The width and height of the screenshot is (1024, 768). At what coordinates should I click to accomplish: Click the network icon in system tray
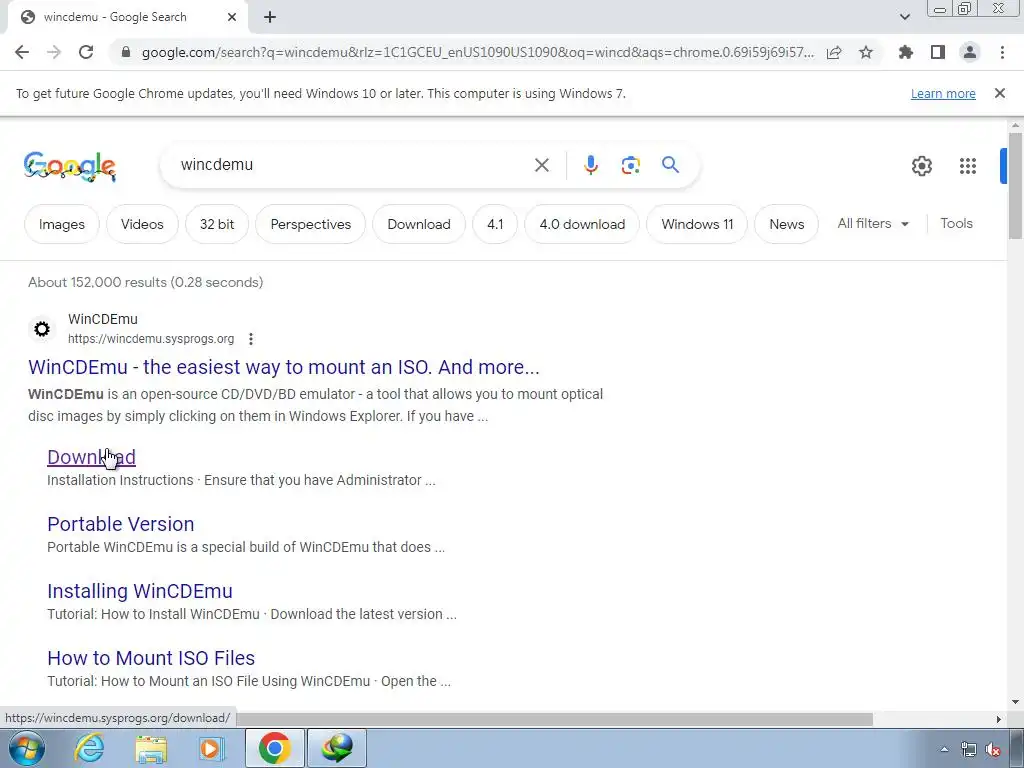tap(968, 749)
